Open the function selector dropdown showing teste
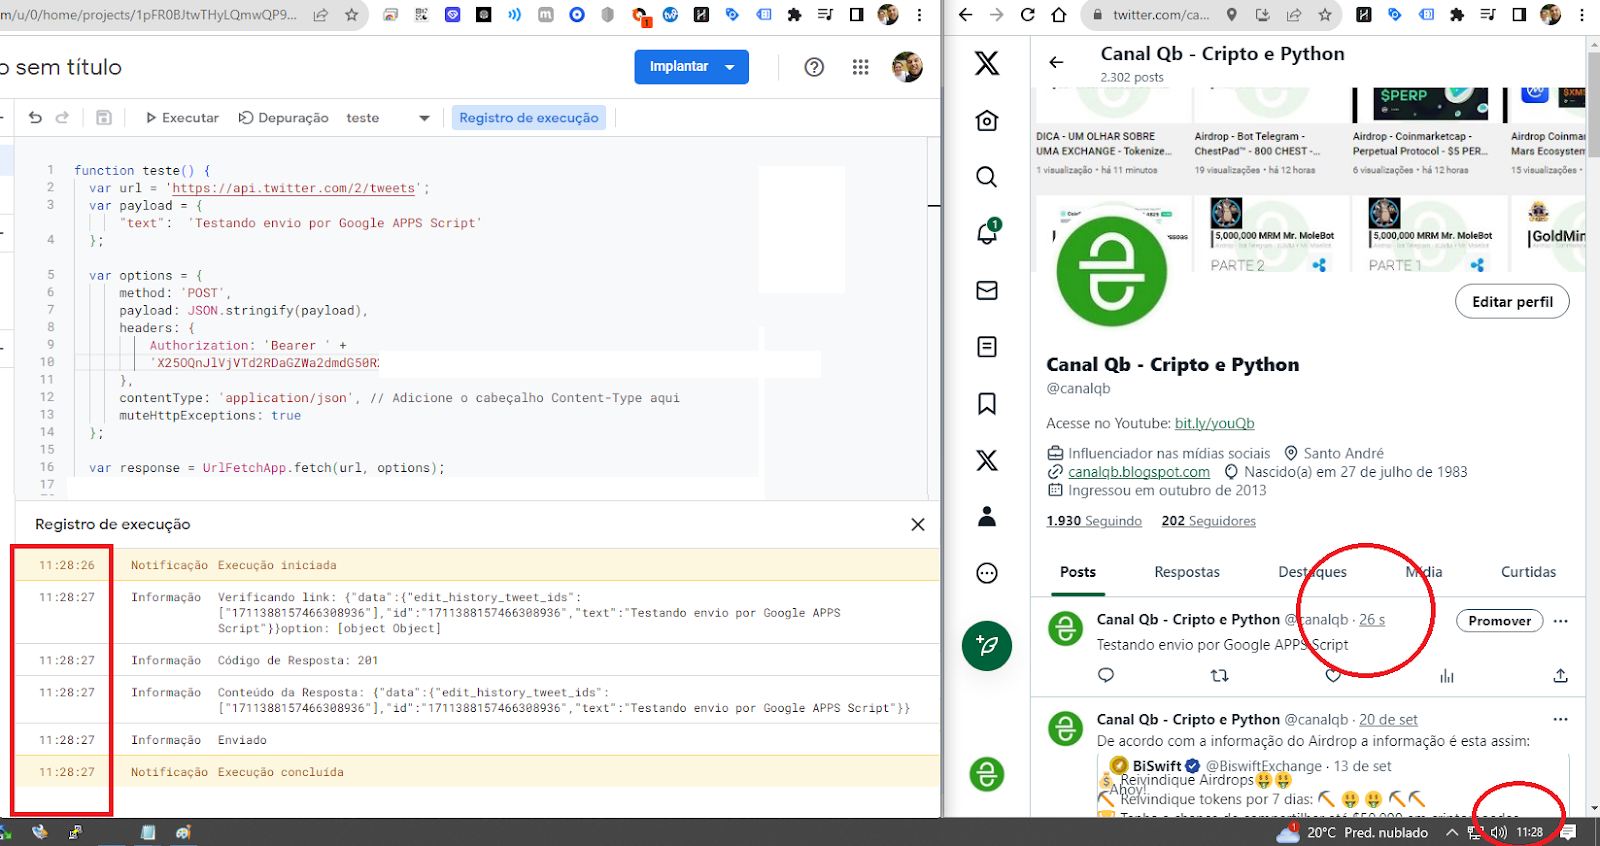Image resolution: width=1600 pixels, height=846 pixels. 388,117
